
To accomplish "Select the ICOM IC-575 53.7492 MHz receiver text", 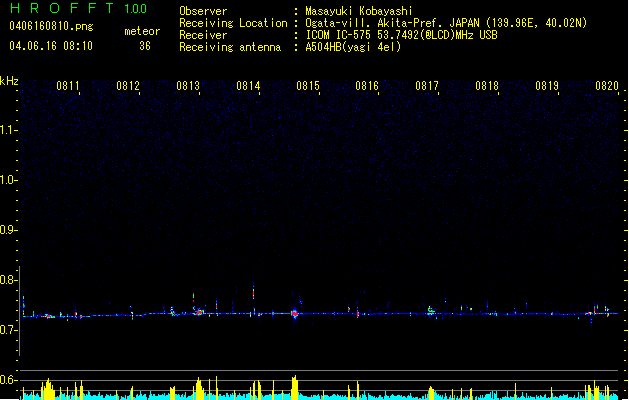I will click(x=401, y=35).
